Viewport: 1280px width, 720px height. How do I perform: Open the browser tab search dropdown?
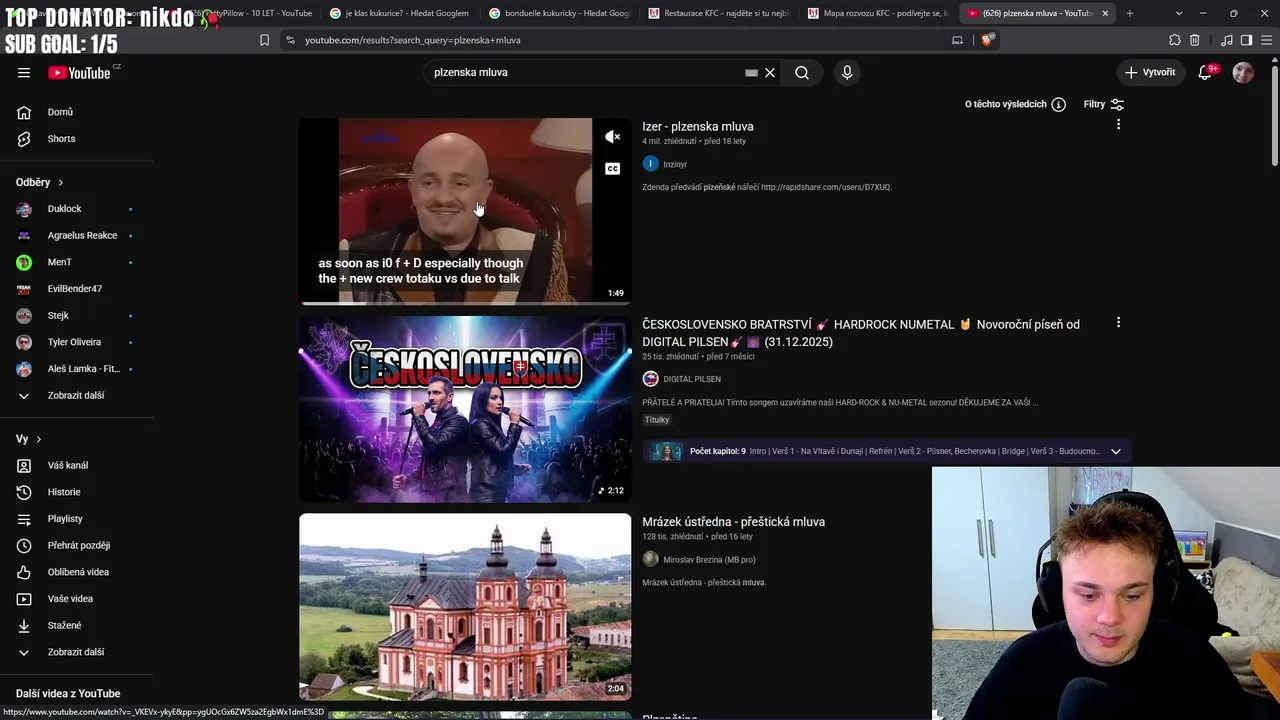pyautogui.click(x=1179, y=13)
